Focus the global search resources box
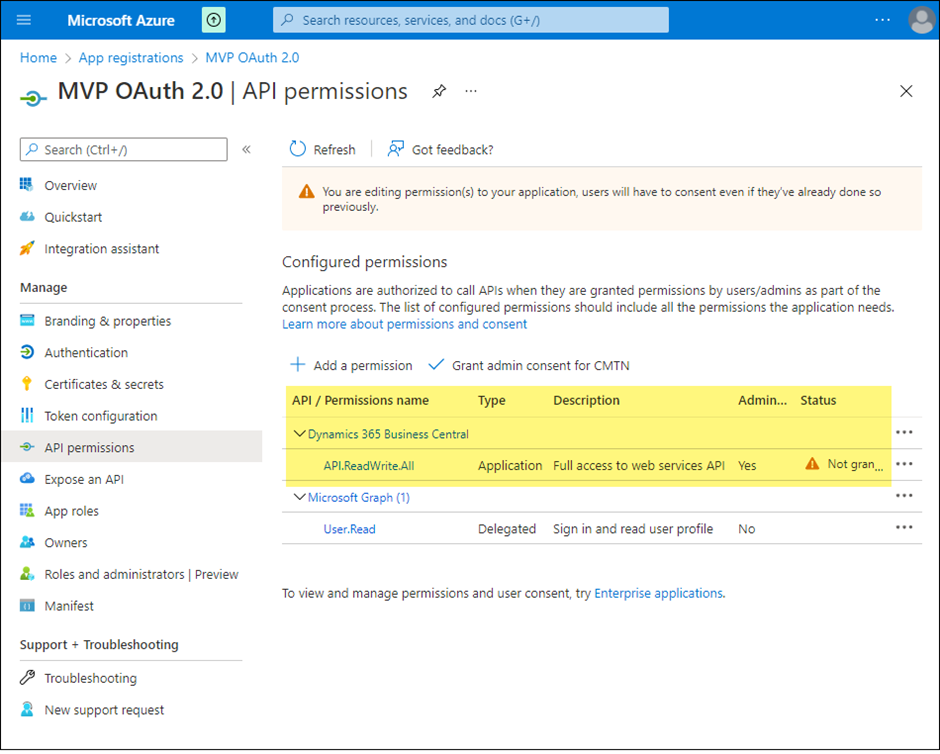 click(x=471, y=20)
